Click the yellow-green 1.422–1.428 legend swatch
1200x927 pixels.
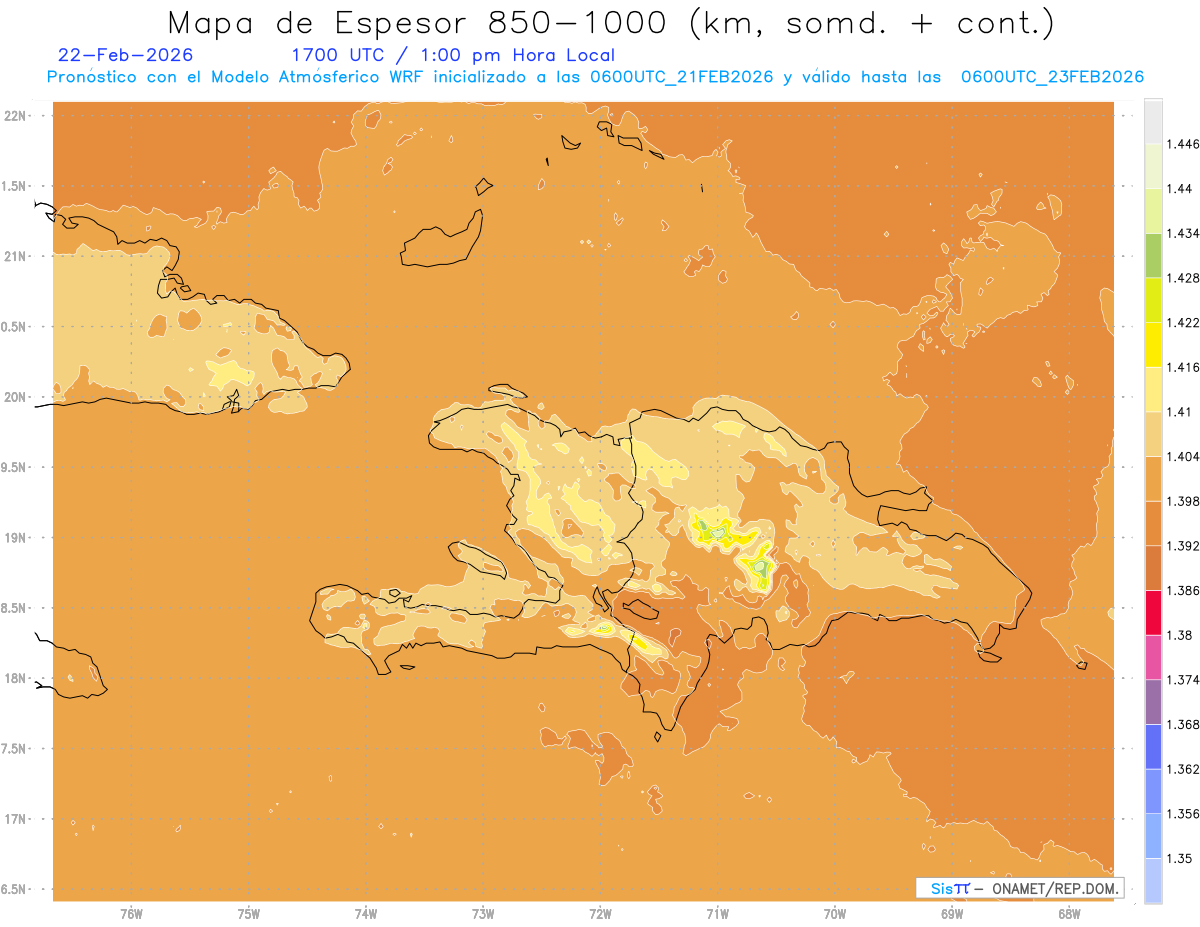[x=1153, y=300]
